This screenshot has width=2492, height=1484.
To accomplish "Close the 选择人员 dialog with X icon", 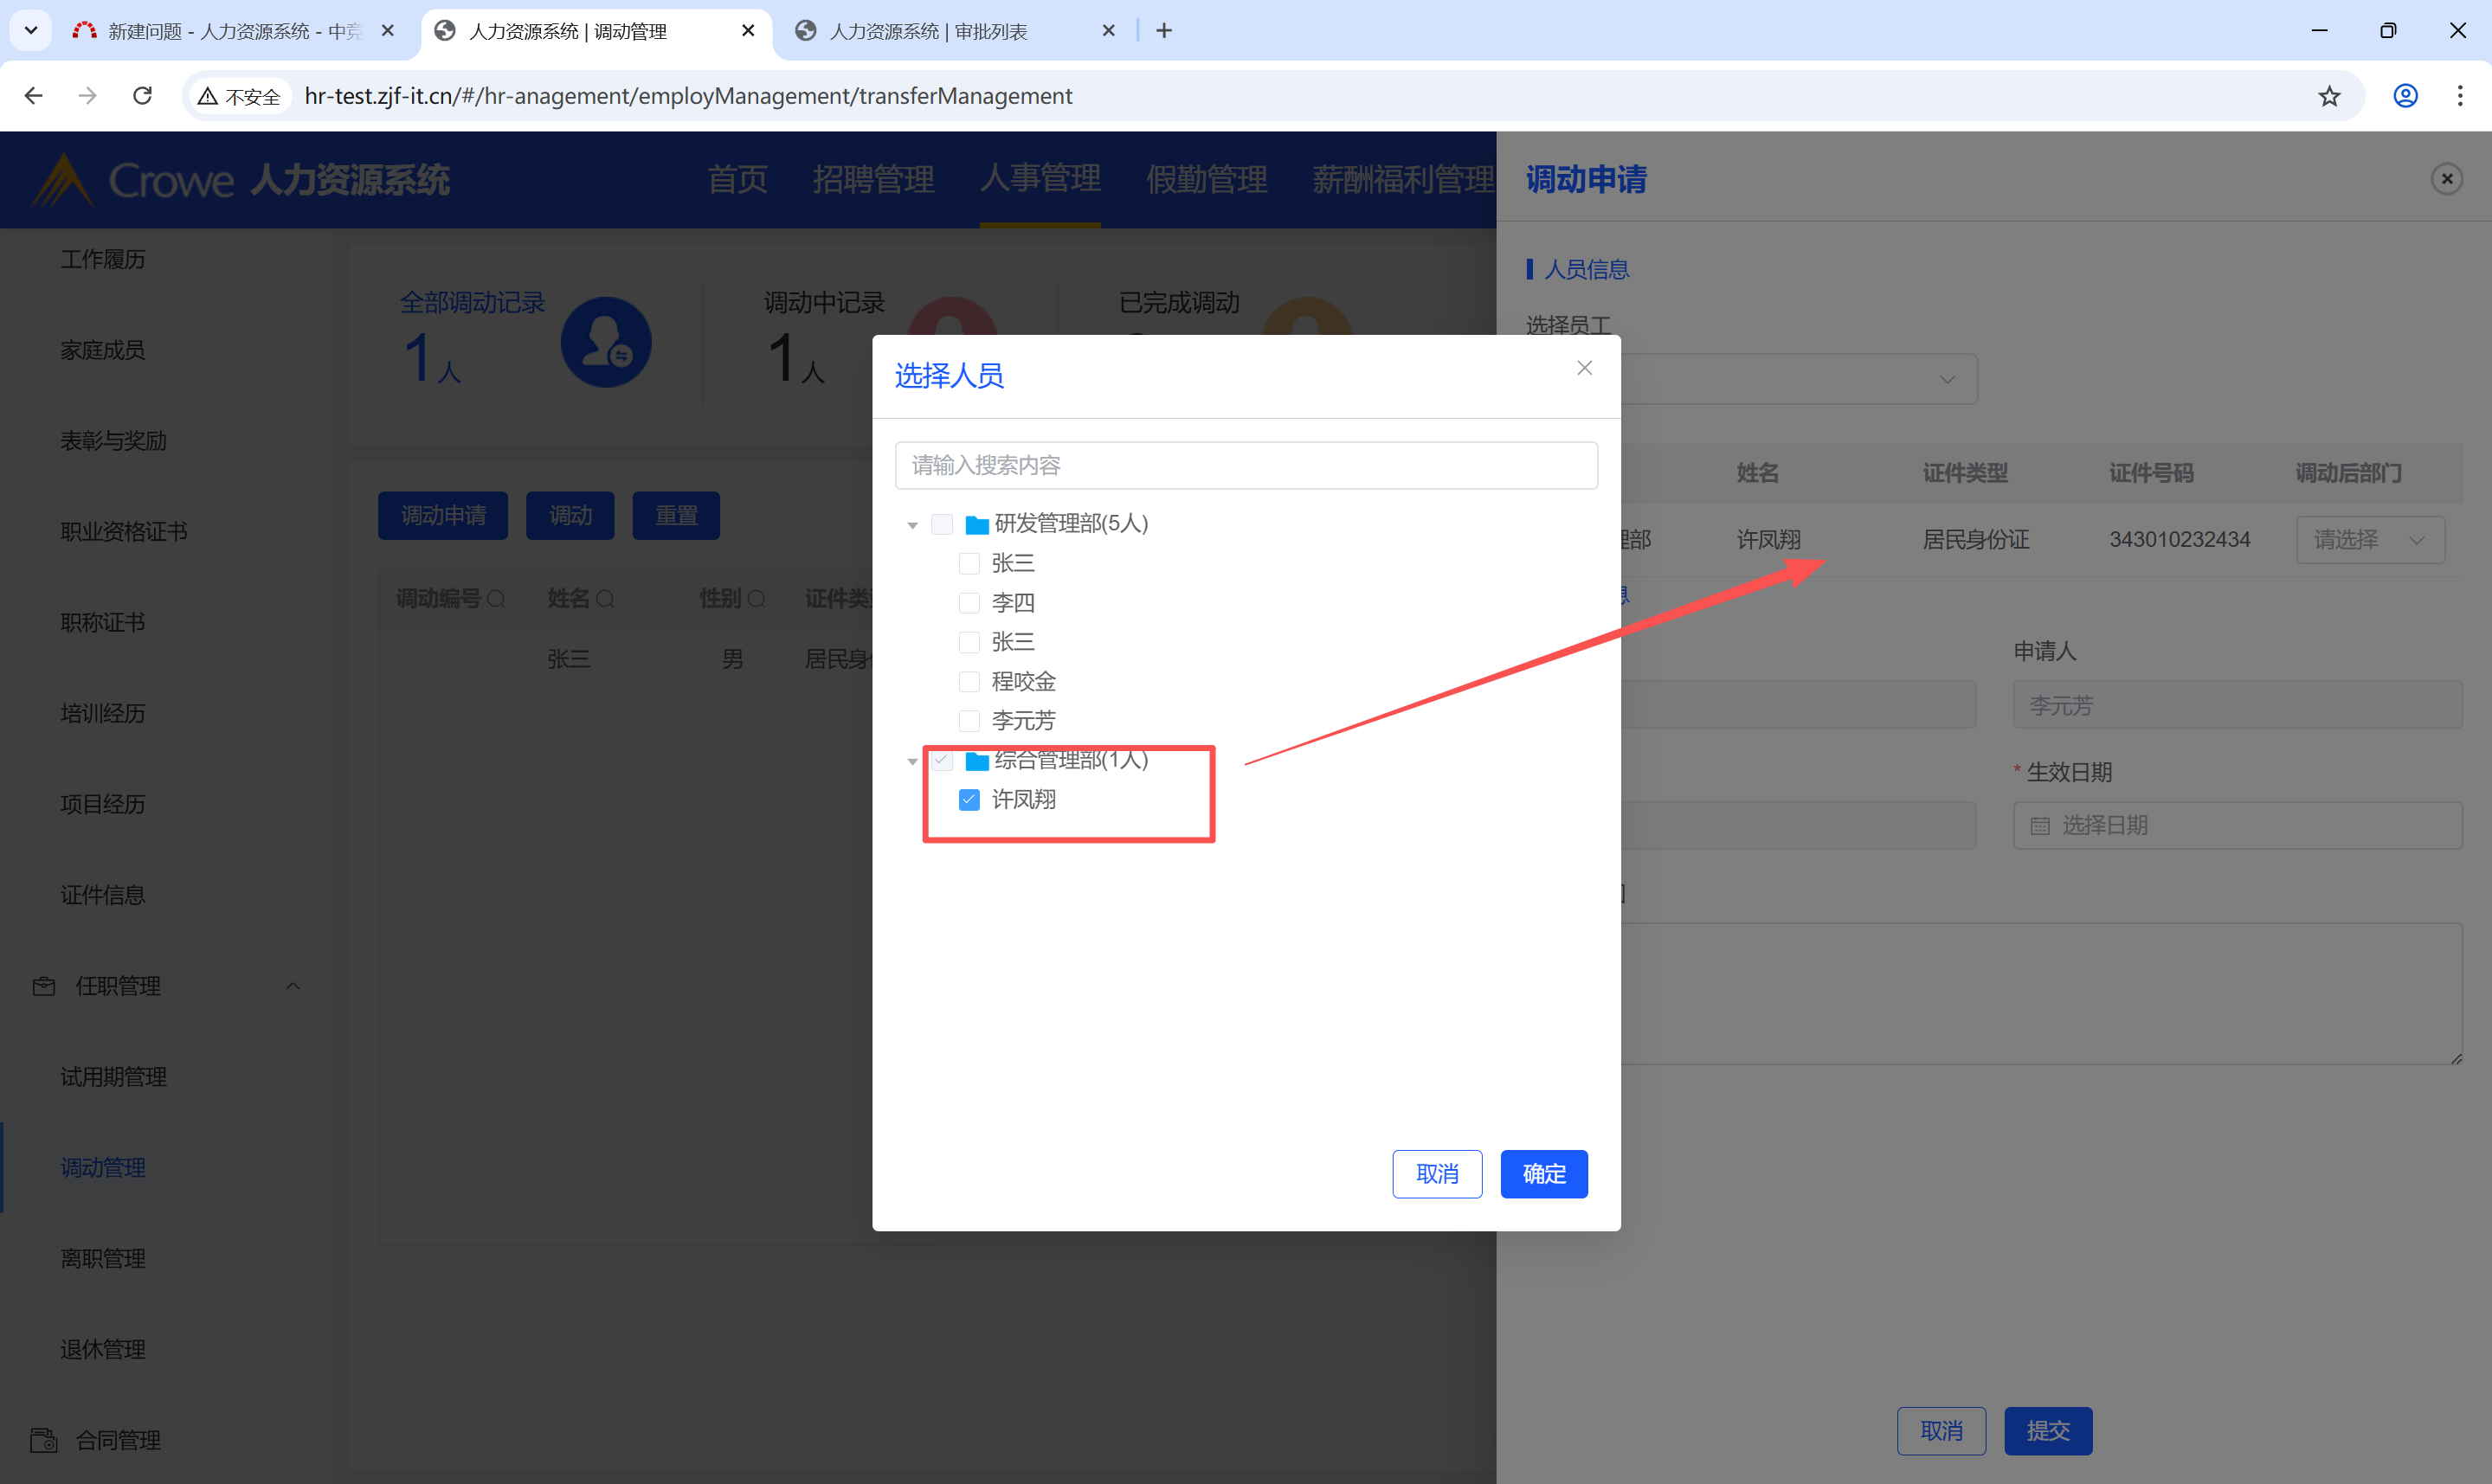I will tap(1584, 368).
